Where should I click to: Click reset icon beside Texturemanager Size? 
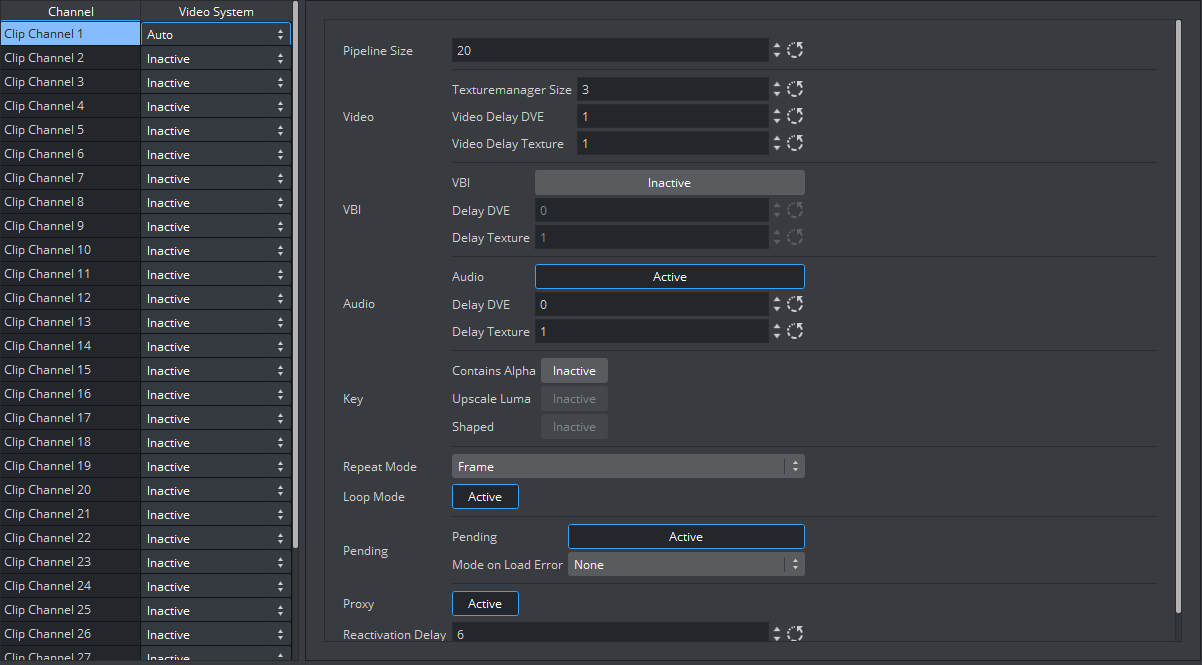795,89
